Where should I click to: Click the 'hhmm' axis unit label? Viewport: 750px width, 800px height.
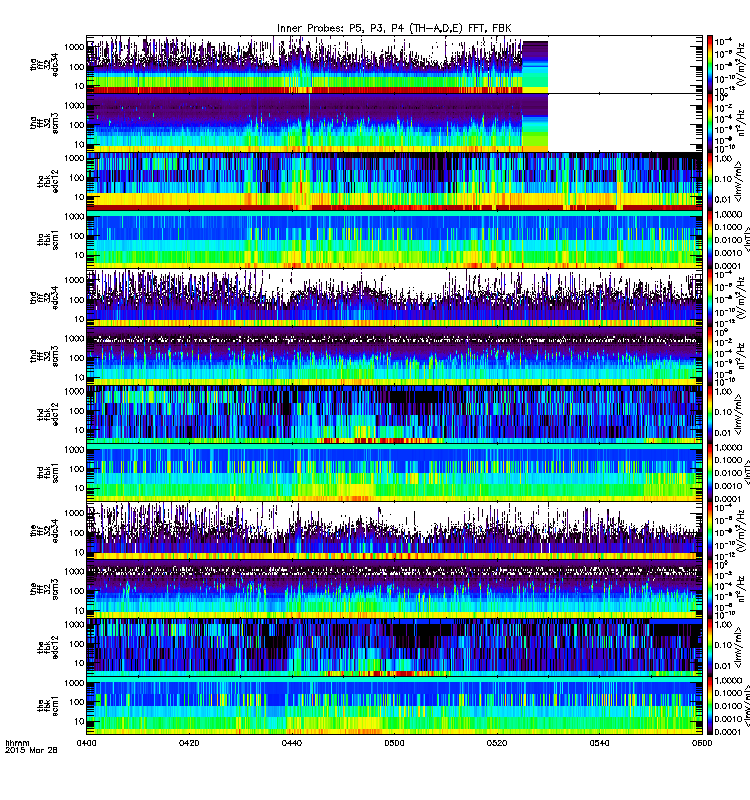pos(17,743)
